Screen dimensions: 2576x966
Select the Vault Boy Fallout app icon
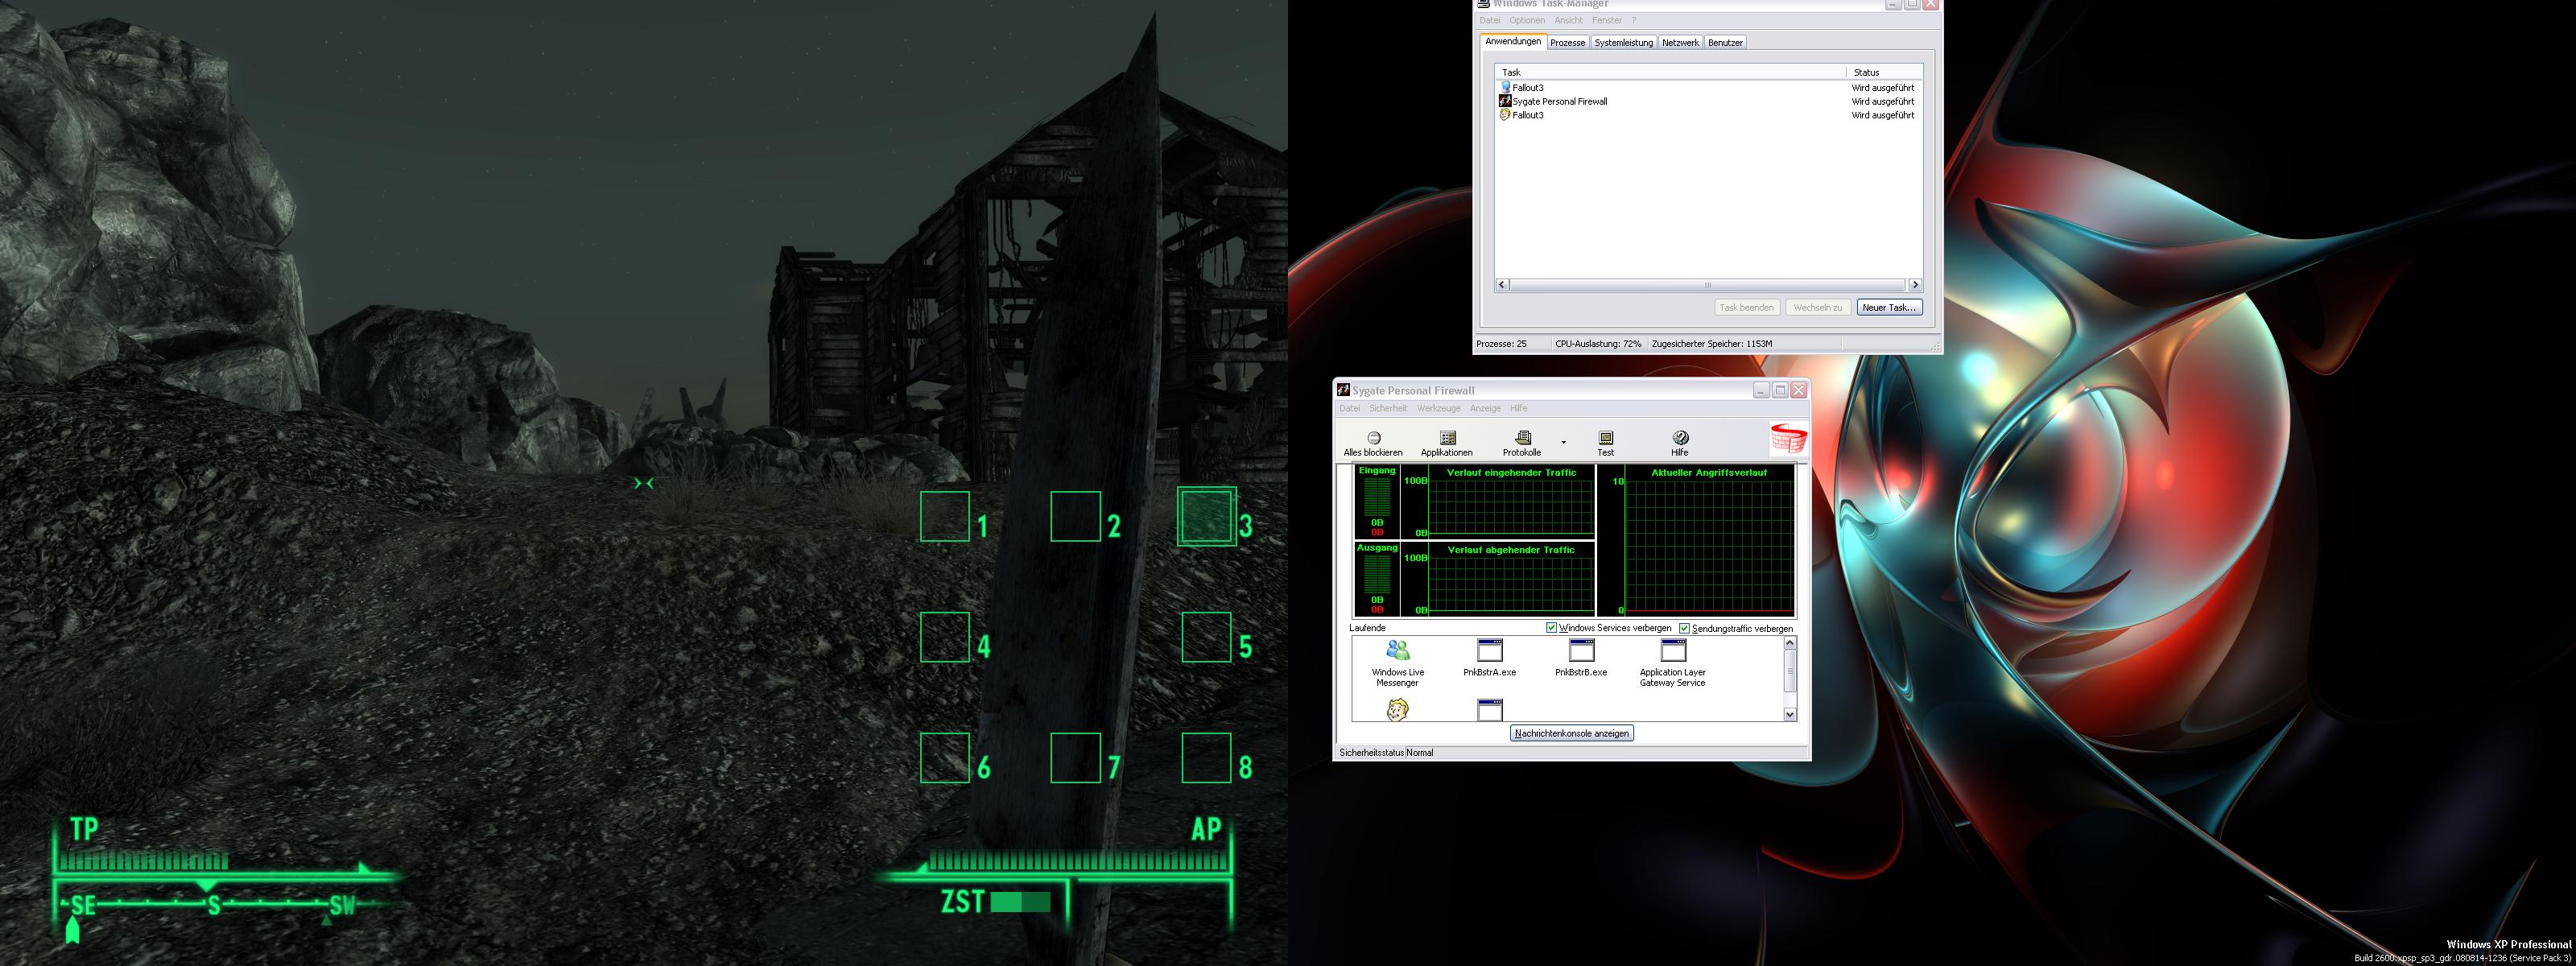pyautogui.click(x=1398, y=709)
